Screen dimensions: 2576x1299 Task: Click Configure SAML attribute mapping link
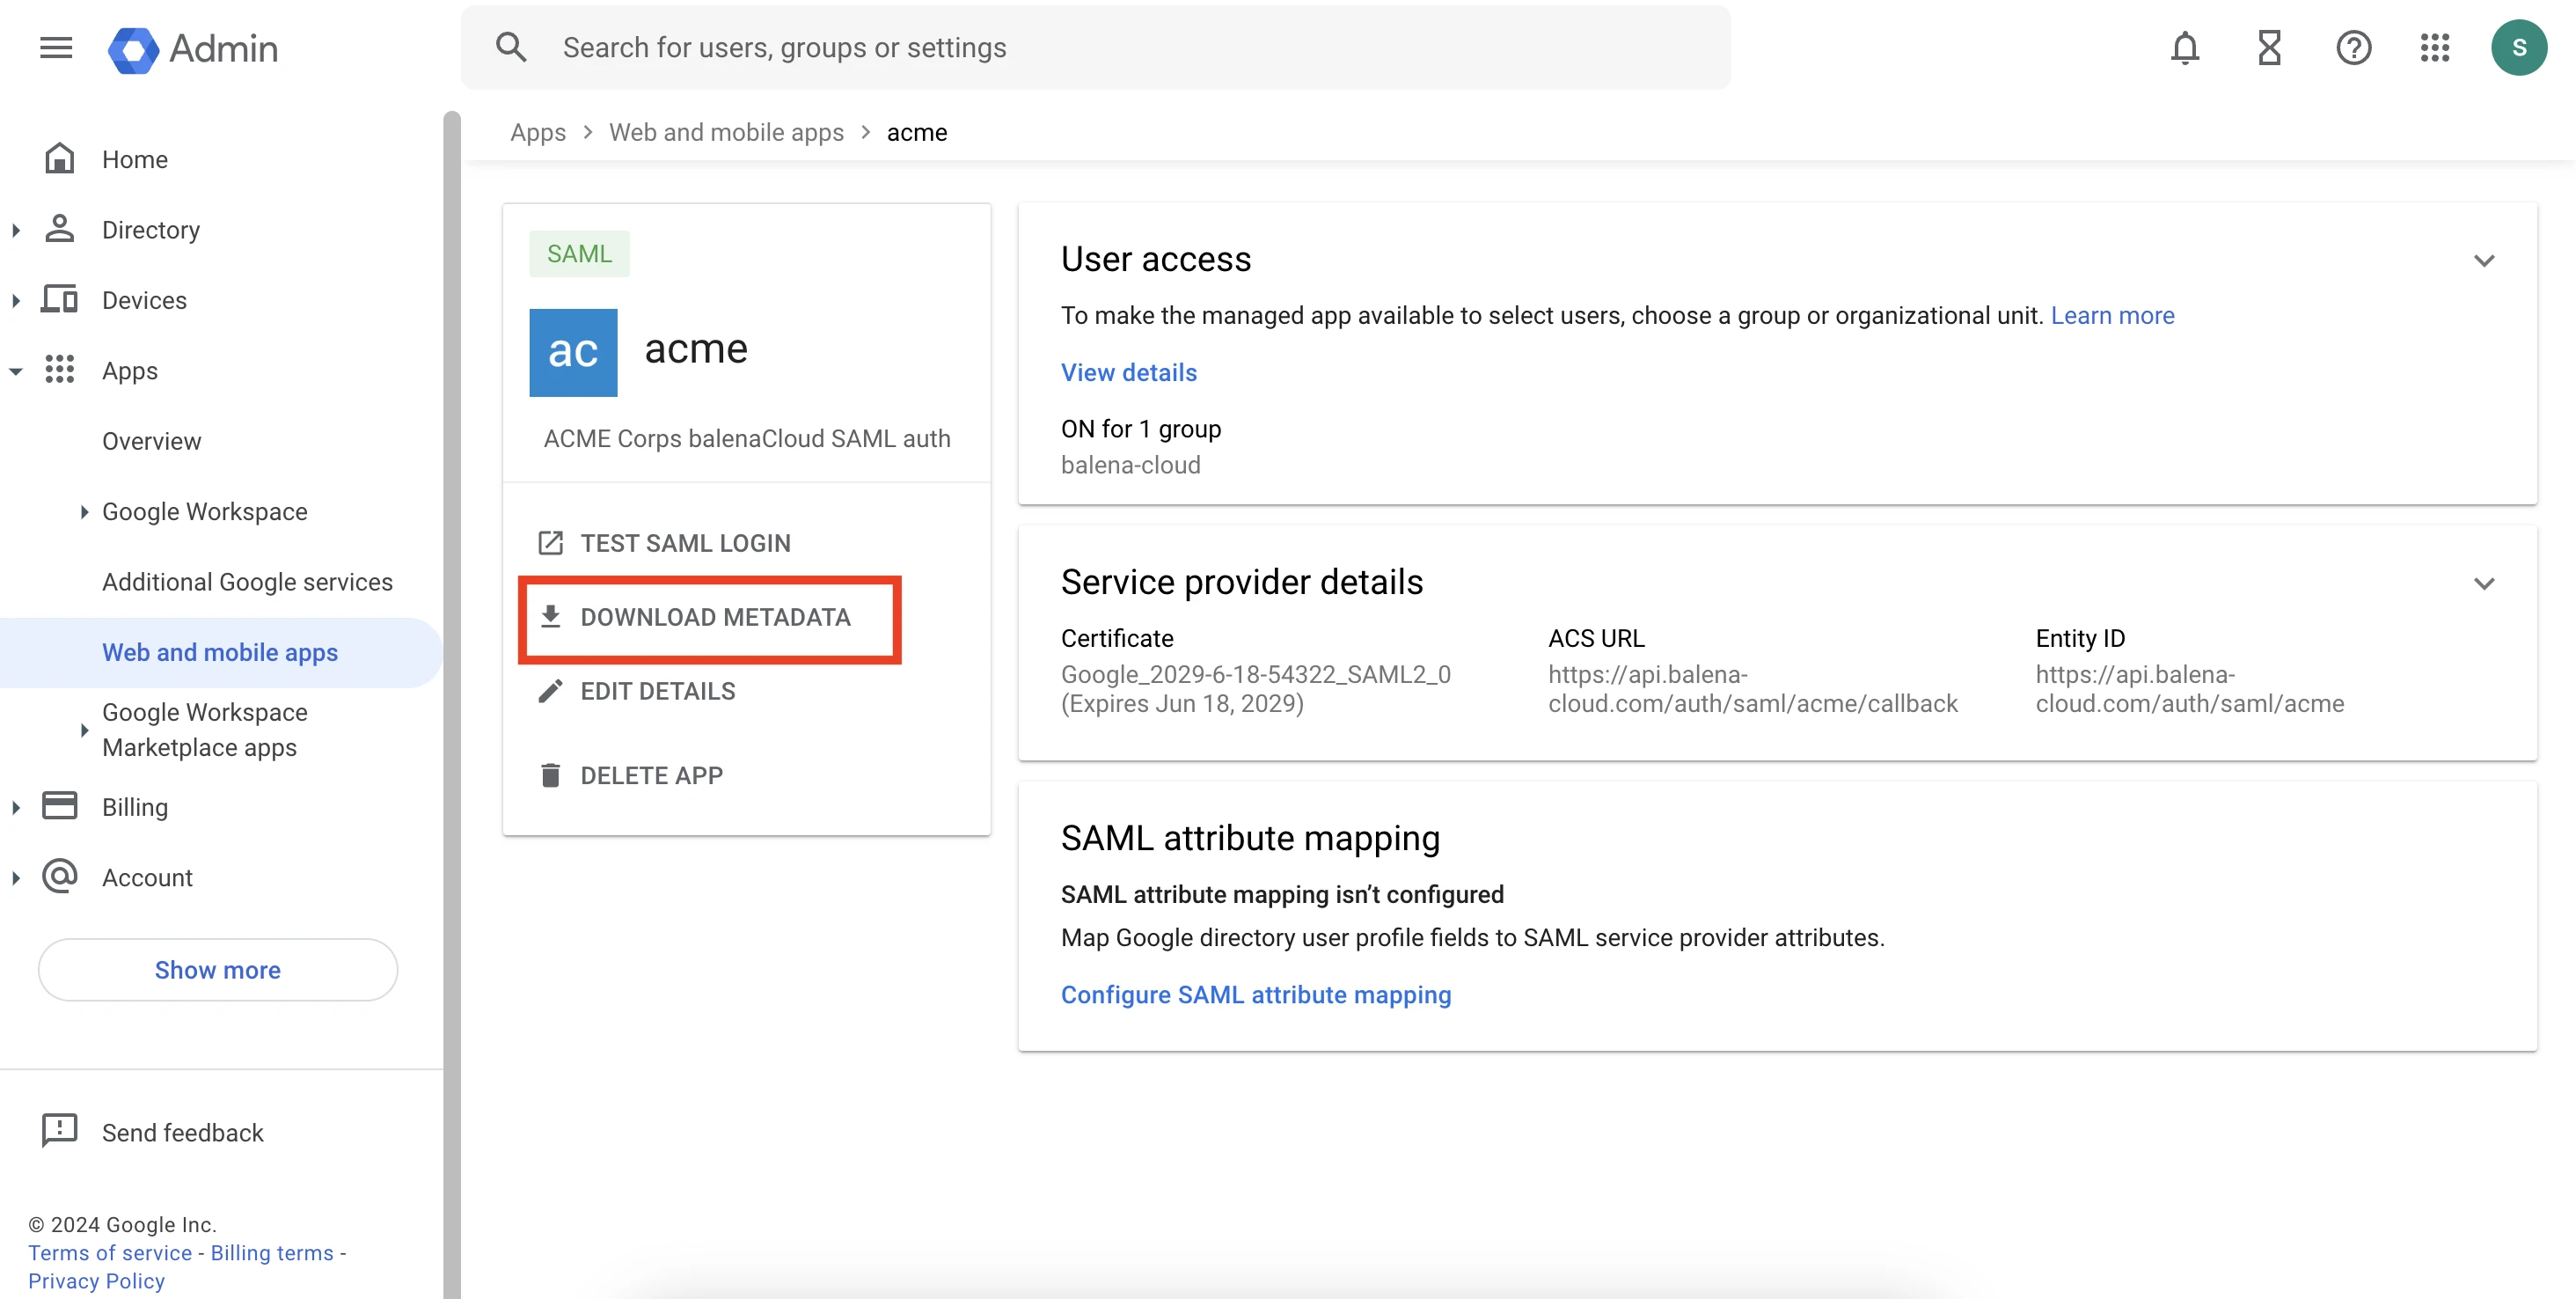[1255, 994]
